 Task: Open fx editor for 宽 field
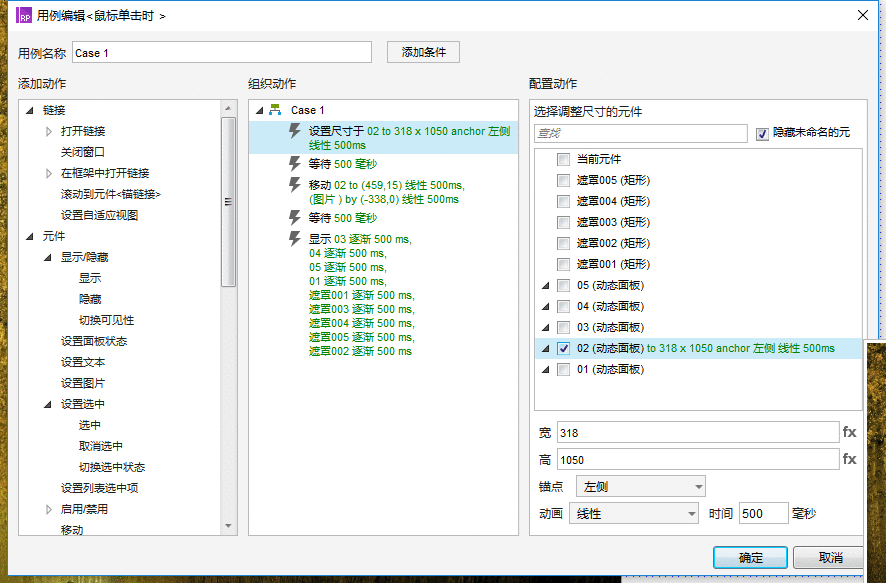point(849,432)
